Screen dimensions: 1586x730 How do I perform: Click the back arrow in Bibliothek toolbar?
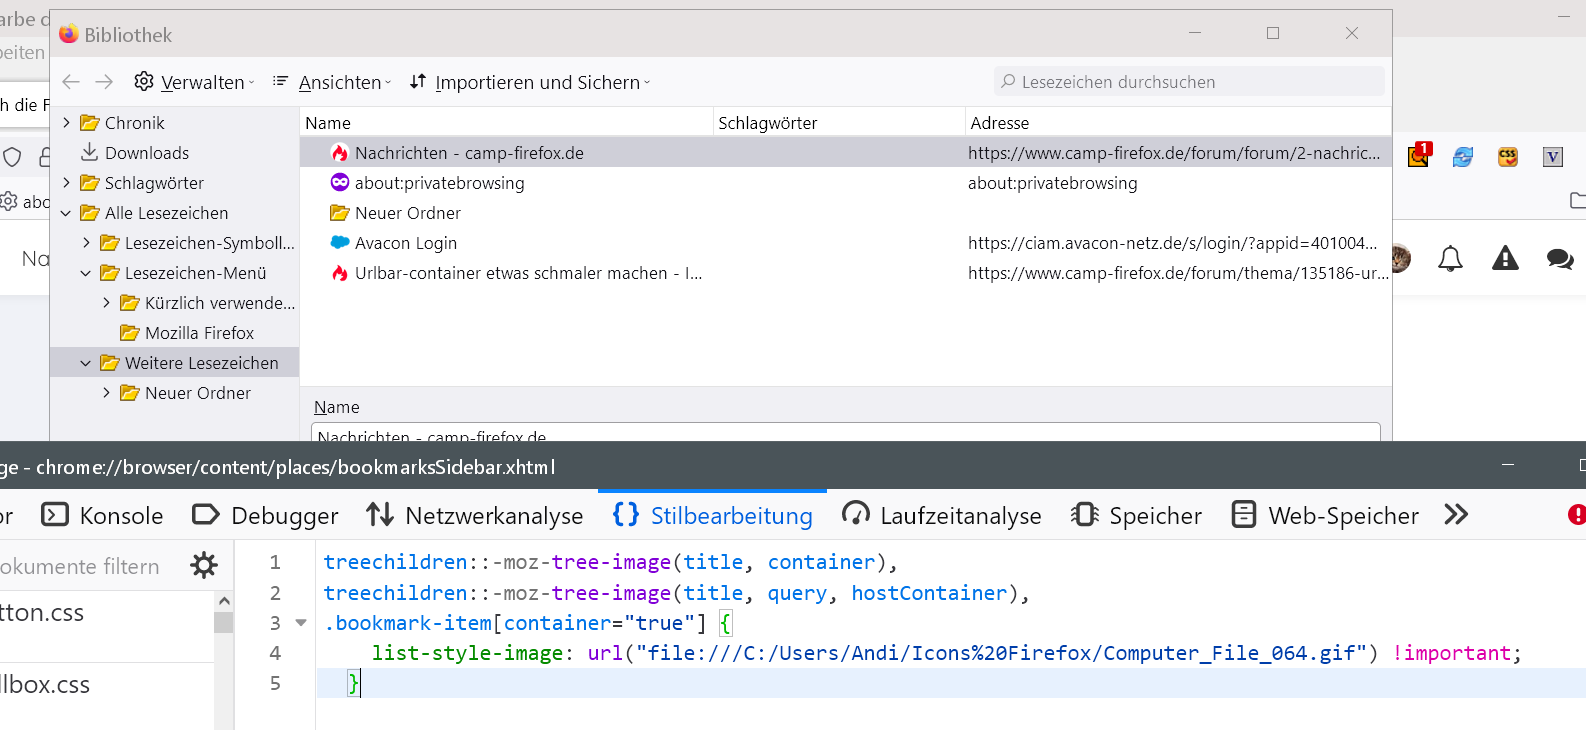[71, 82]
